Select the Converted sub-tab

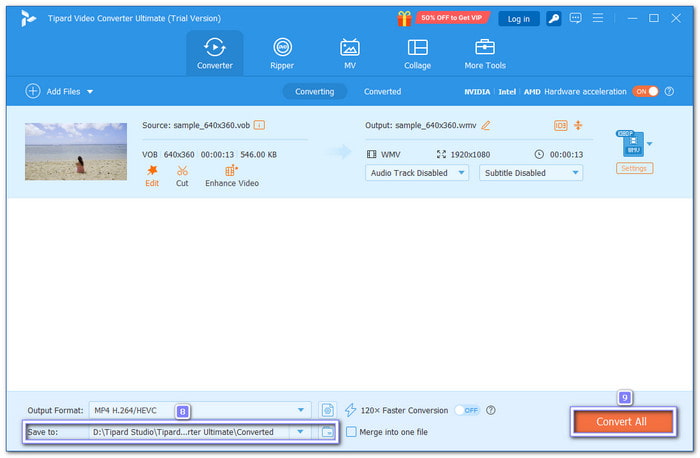[382, 92]
